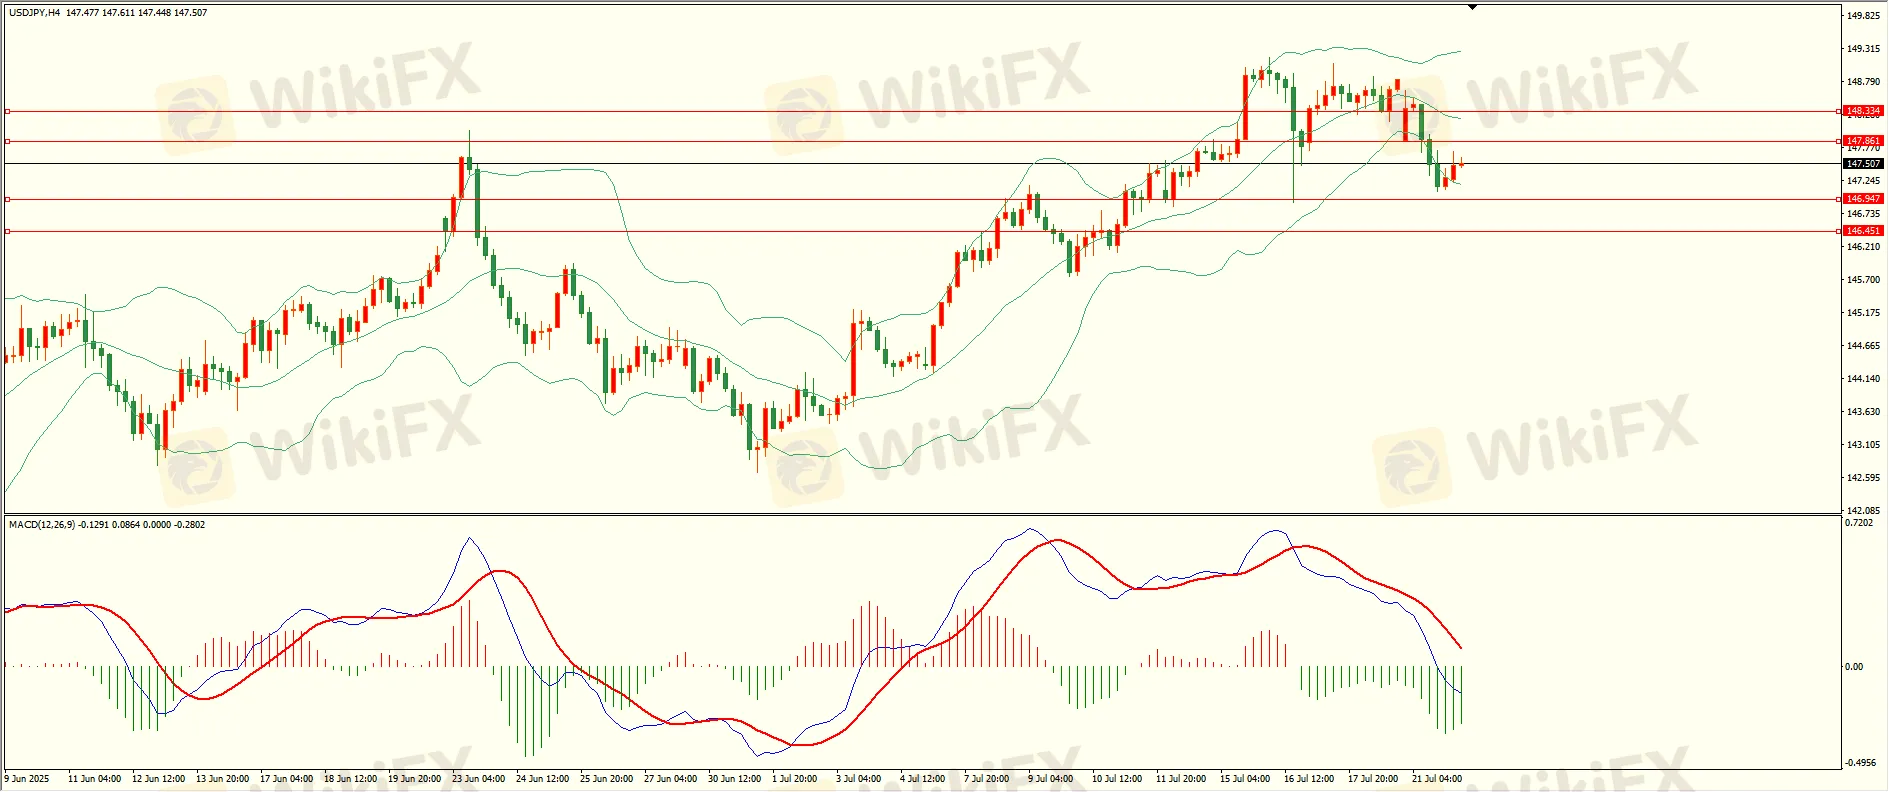Viewport: 1889px width, 792px height.
Task: Click the 144.140 price axis value
Action: click(1863, 379)
